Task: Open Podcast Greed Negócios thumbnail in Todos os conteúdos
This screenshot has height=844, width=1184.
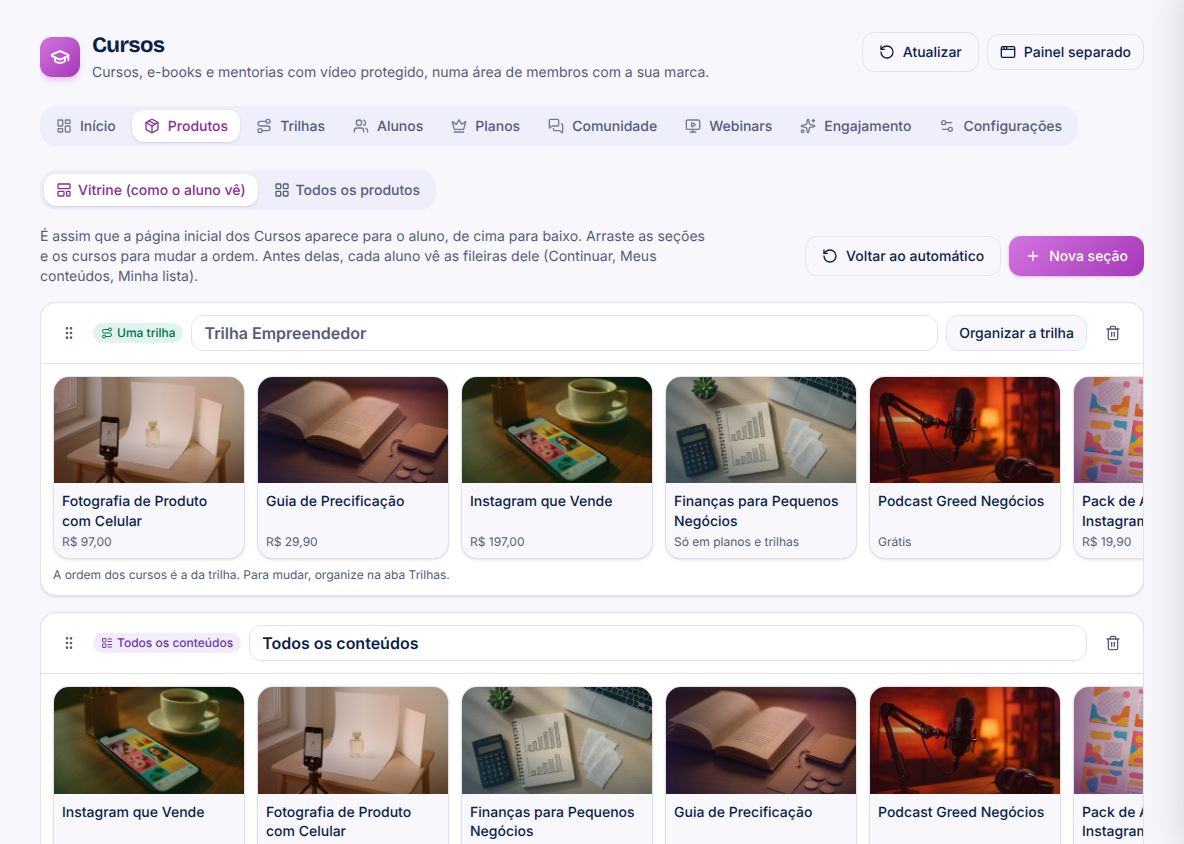Action: coord(964,741)
